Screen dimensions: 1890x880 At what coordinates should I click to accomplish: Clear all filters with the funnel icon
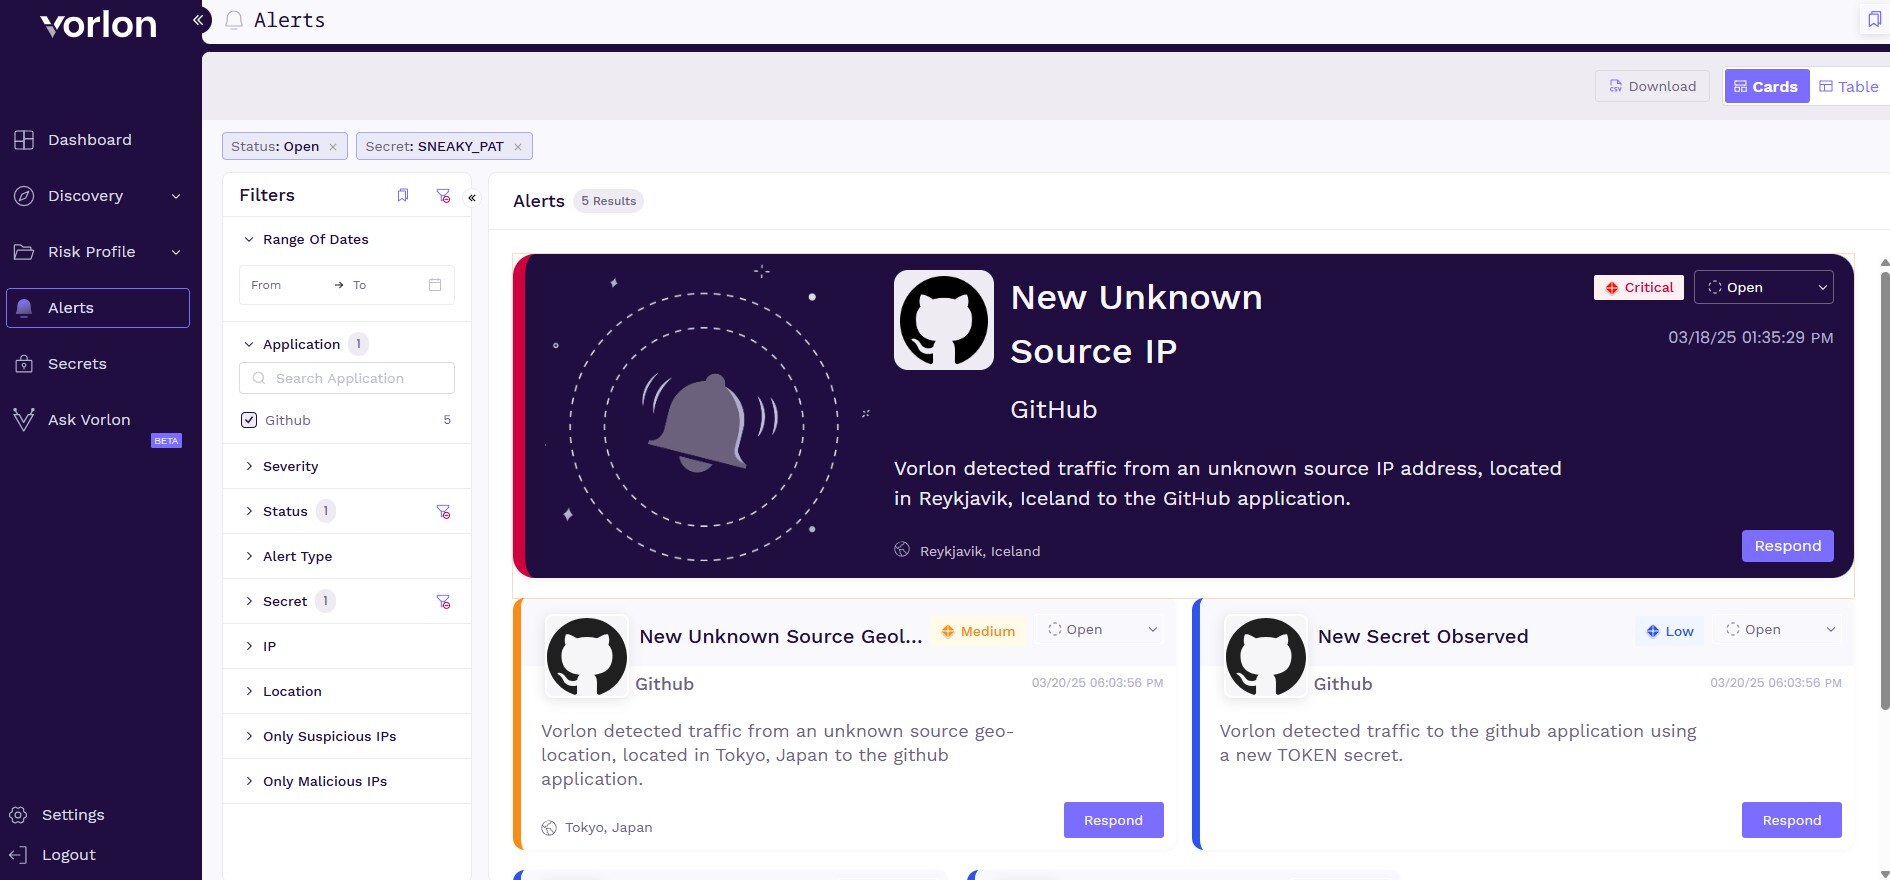[443, 195]
